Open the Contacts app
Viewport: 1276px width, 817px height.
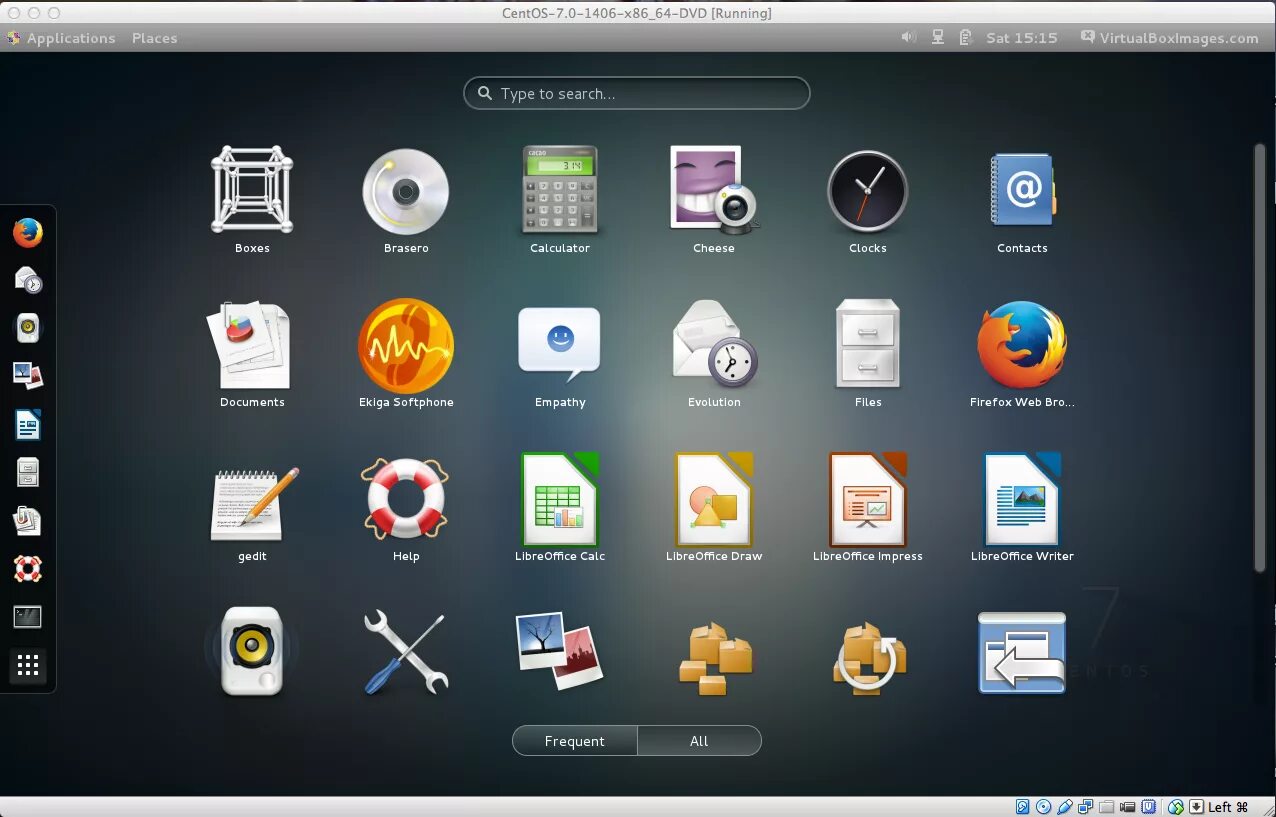tap(1022, 200)
